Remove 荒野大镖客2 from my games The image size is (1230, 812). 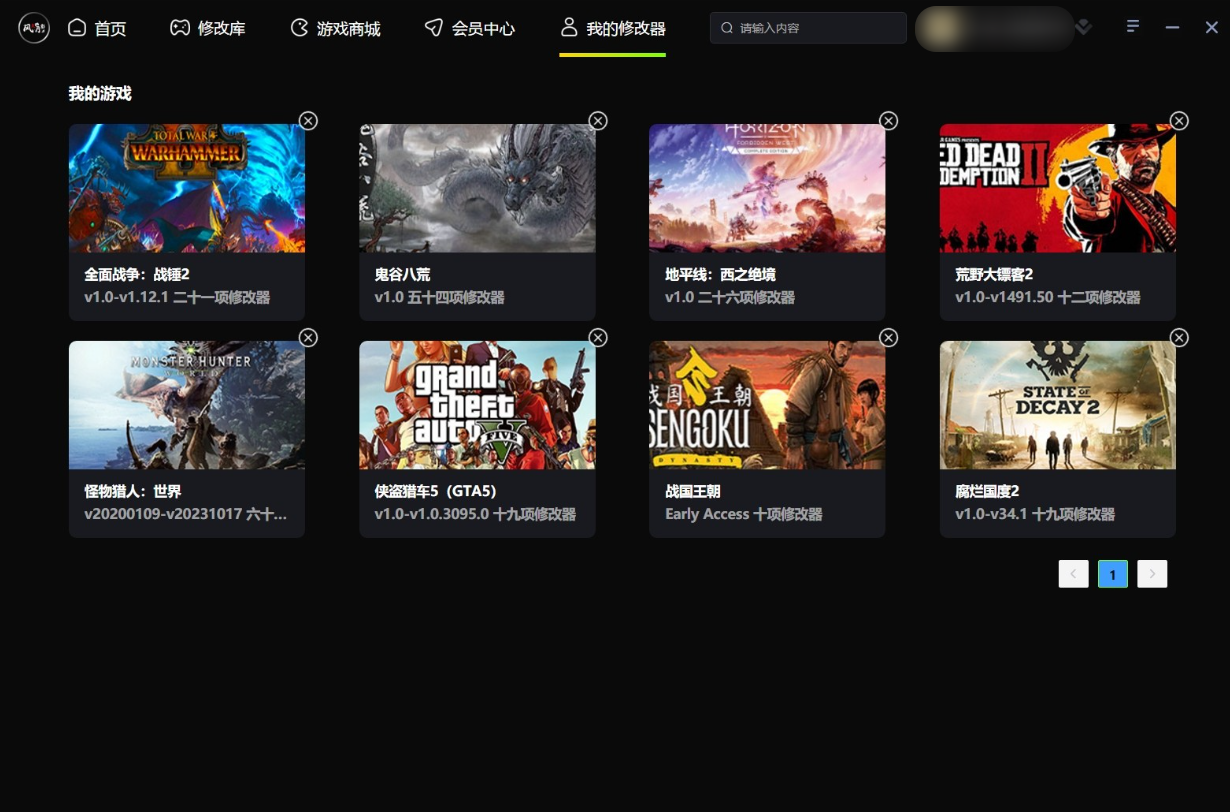coord(1179,121)
